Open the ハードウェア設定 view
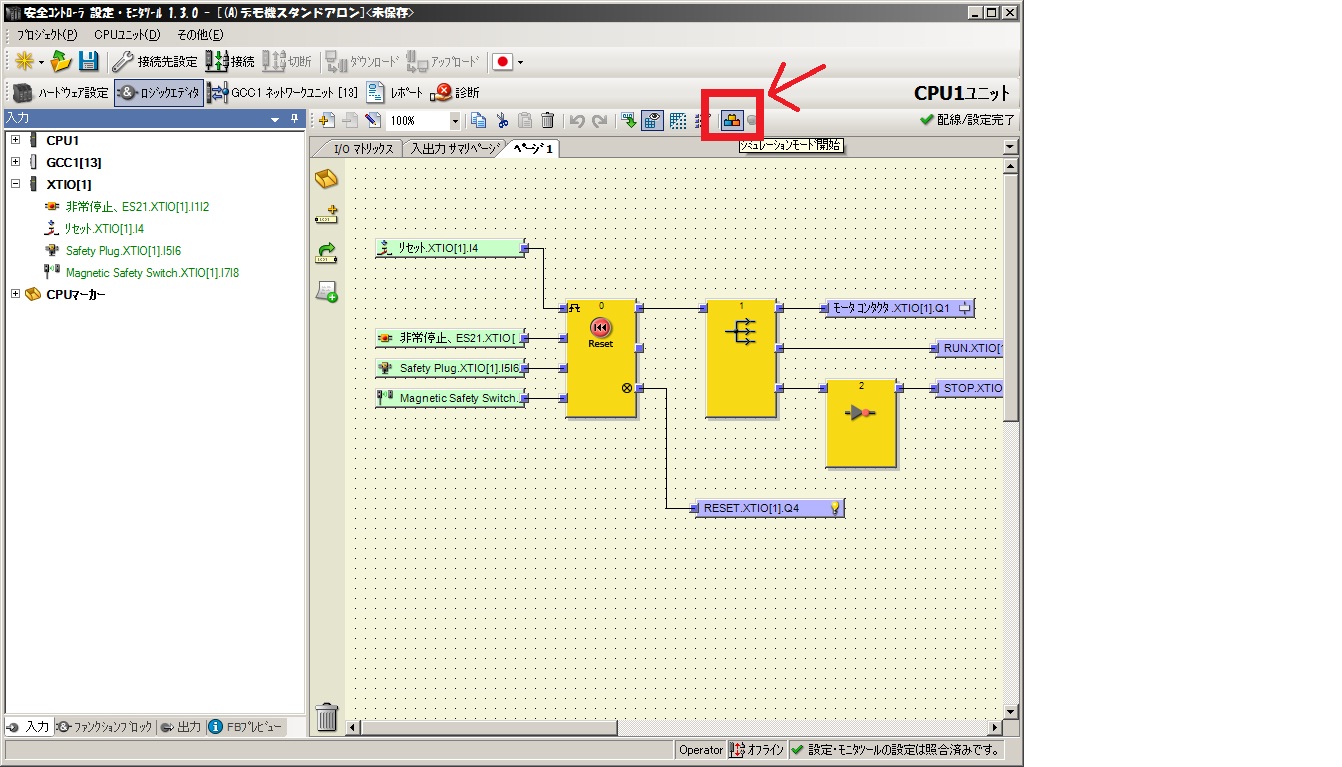The height and width of the screenshot is (767, 1342). [62, 93]
